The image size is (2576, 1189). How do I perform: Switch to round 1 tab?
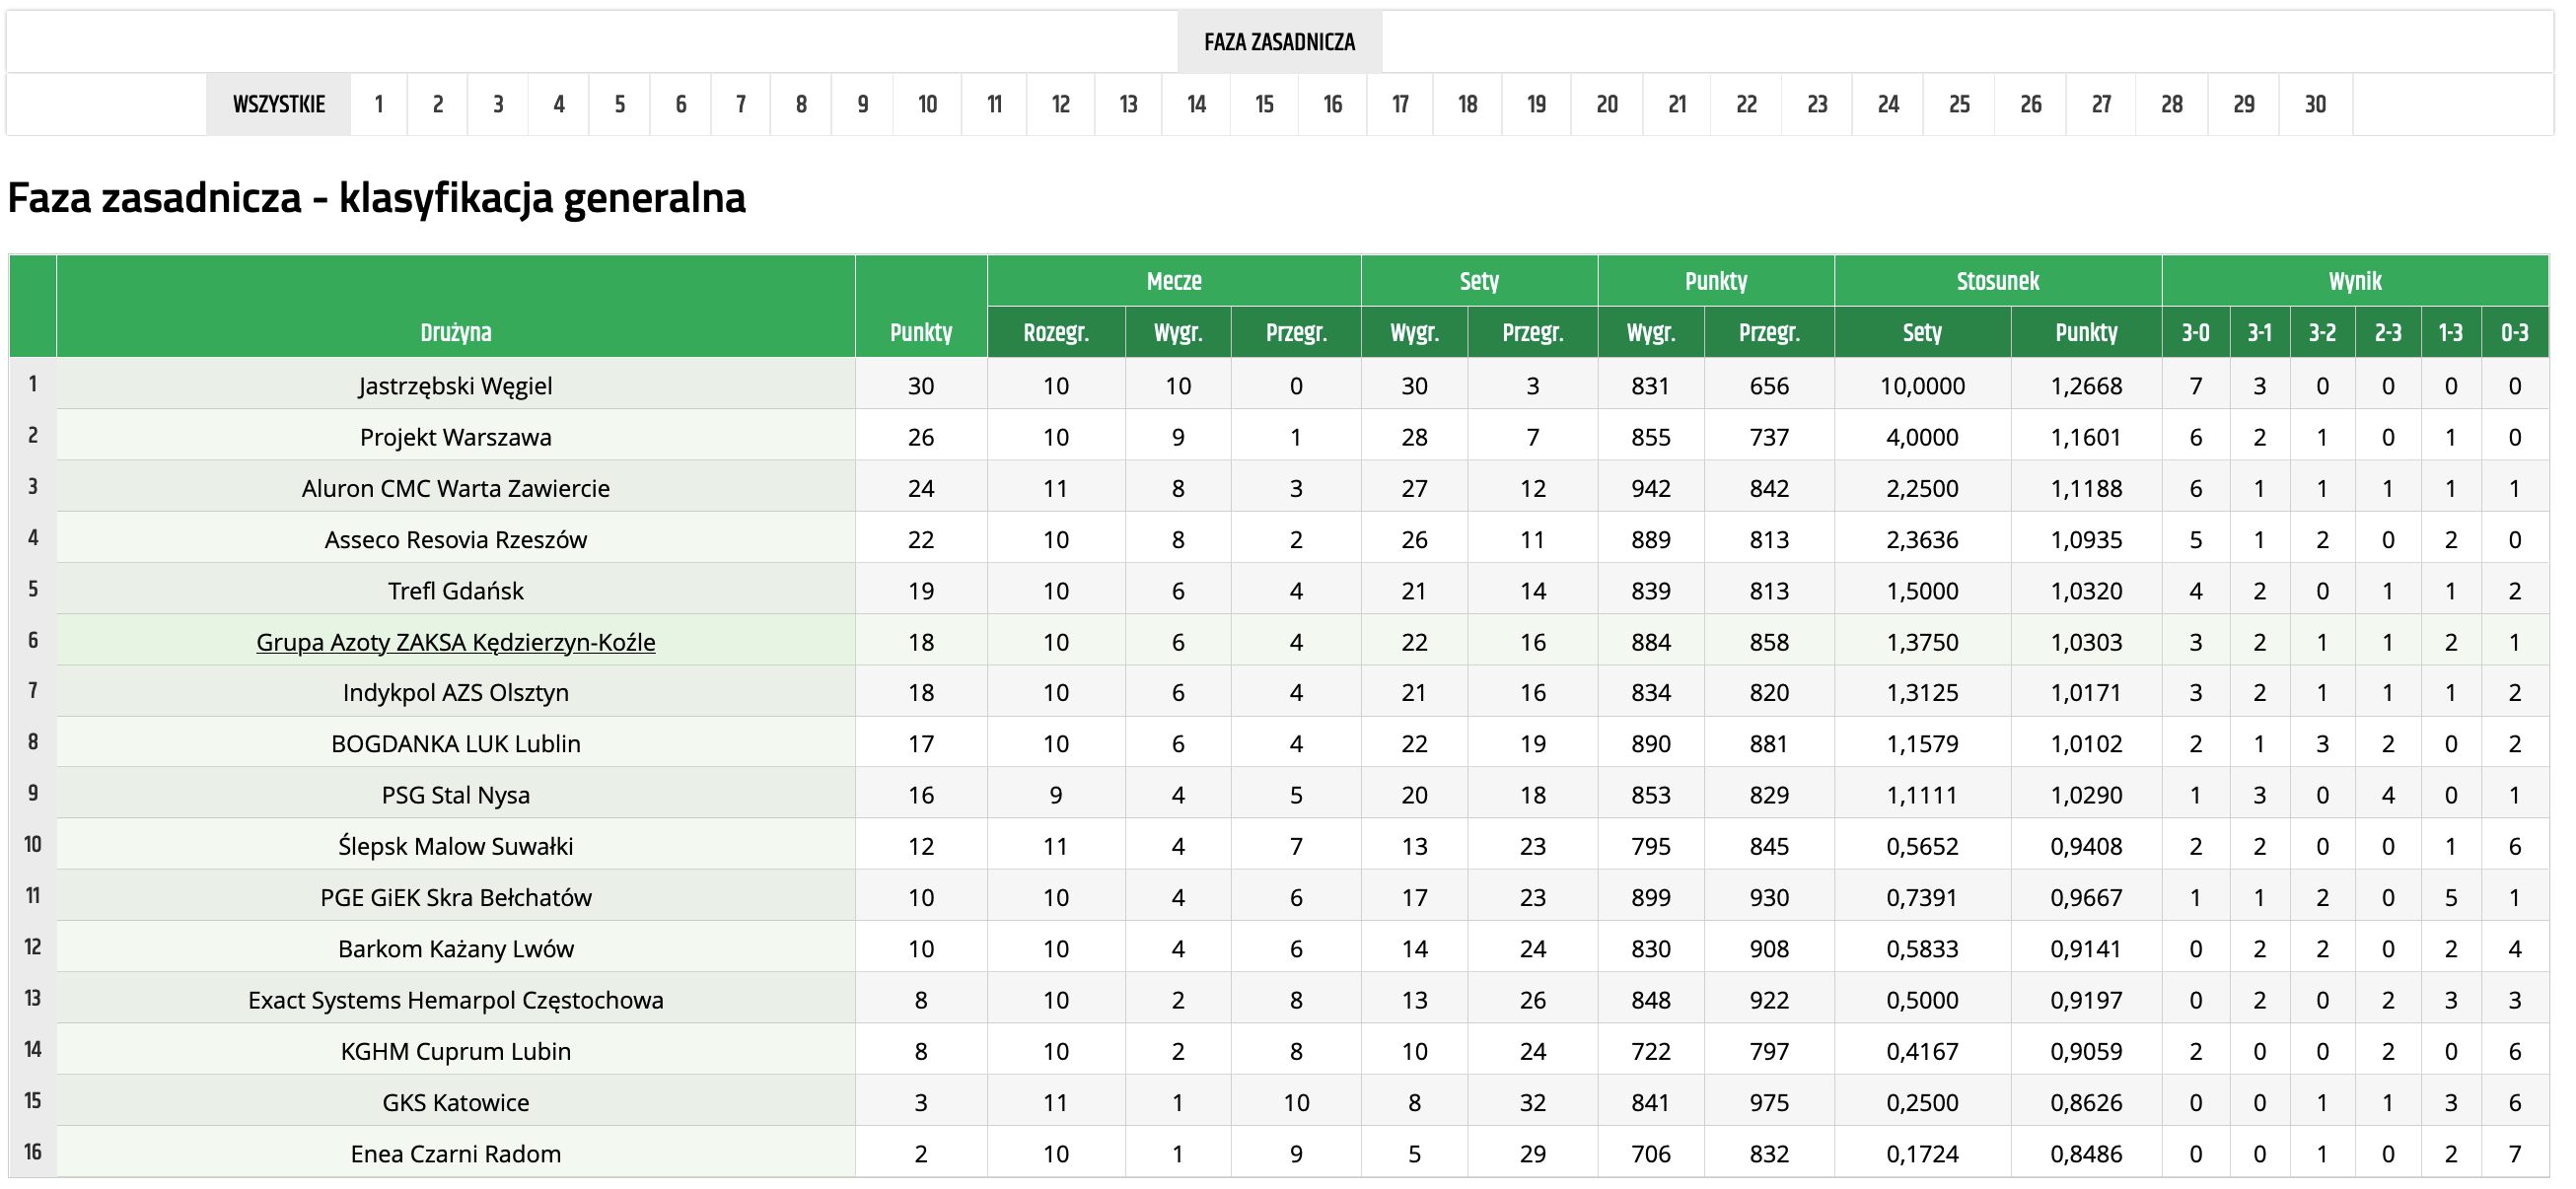[379, 104]
